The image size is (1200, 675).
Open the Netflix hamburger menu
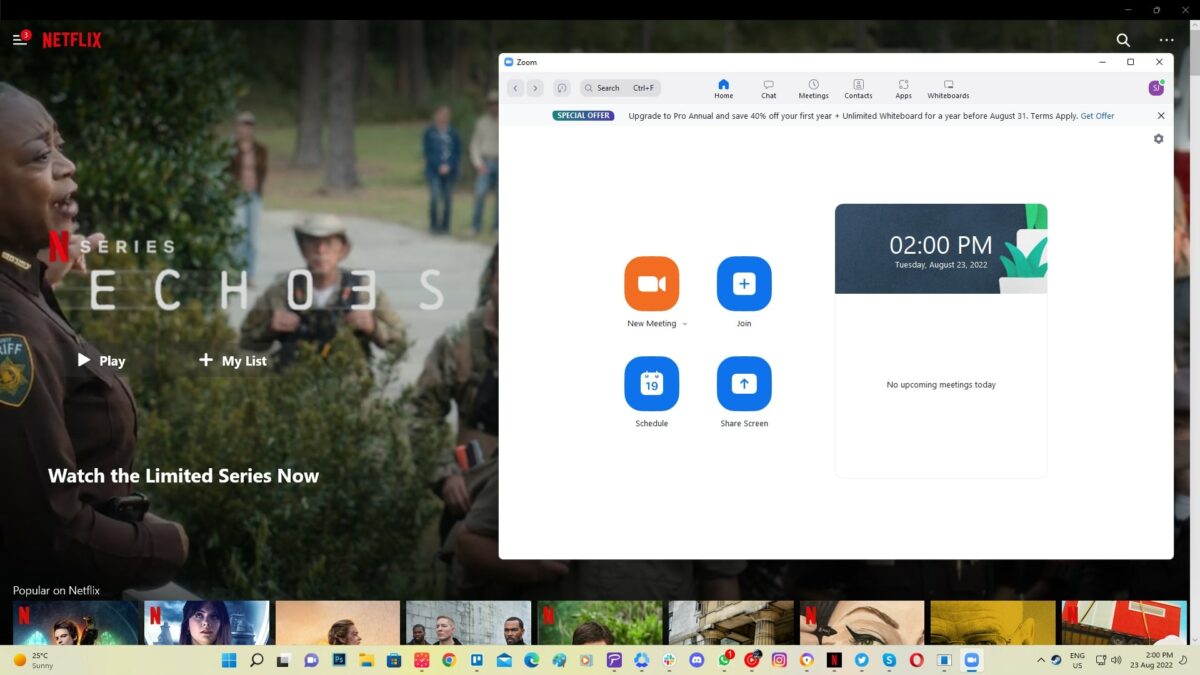coord(19,40)
